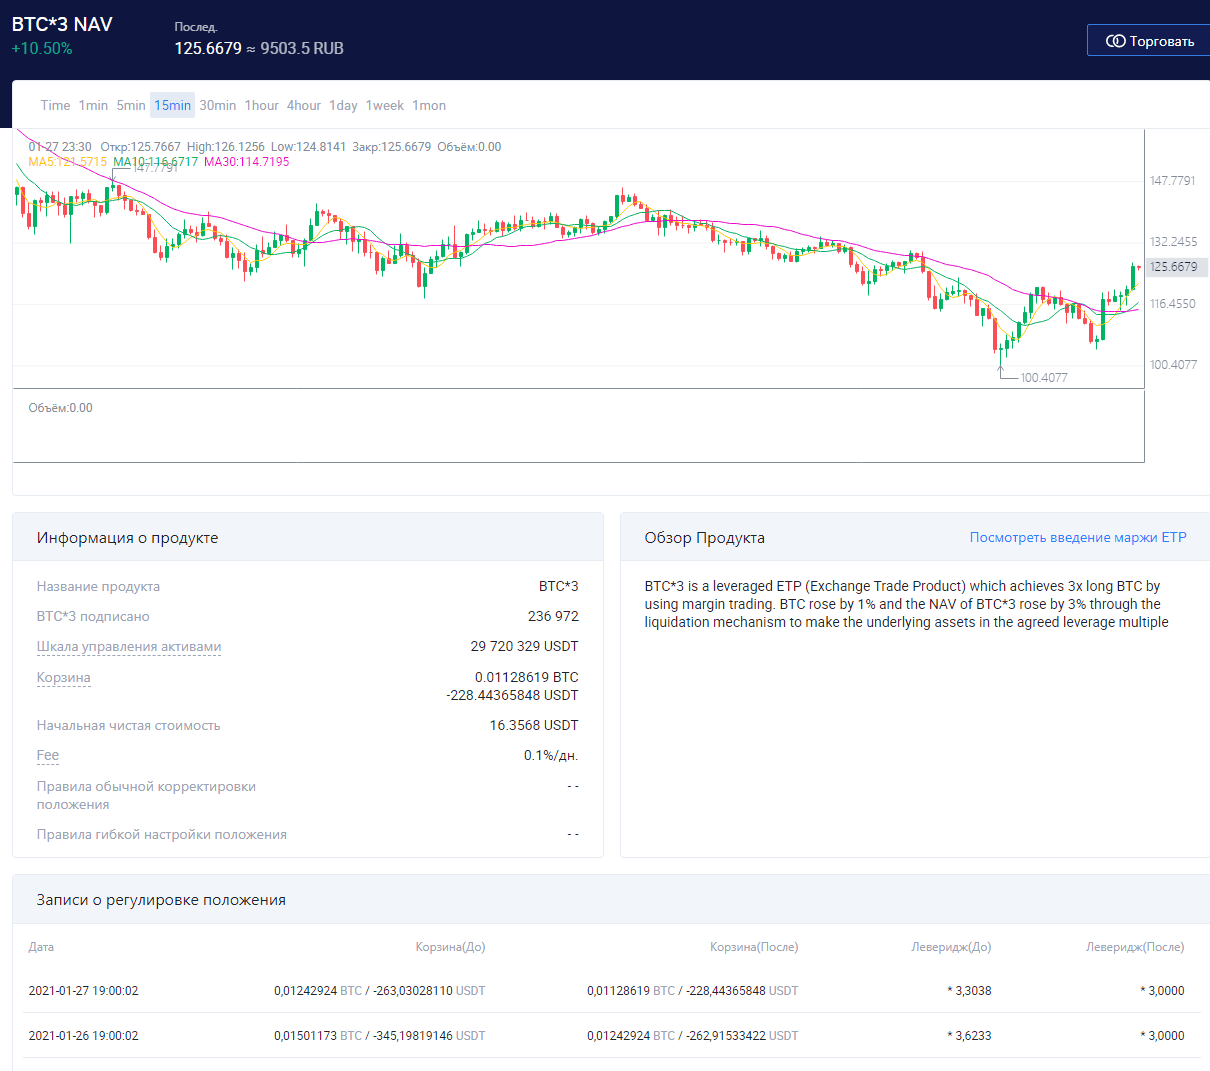Set chart to 1week timeframe

pos(384,106)
